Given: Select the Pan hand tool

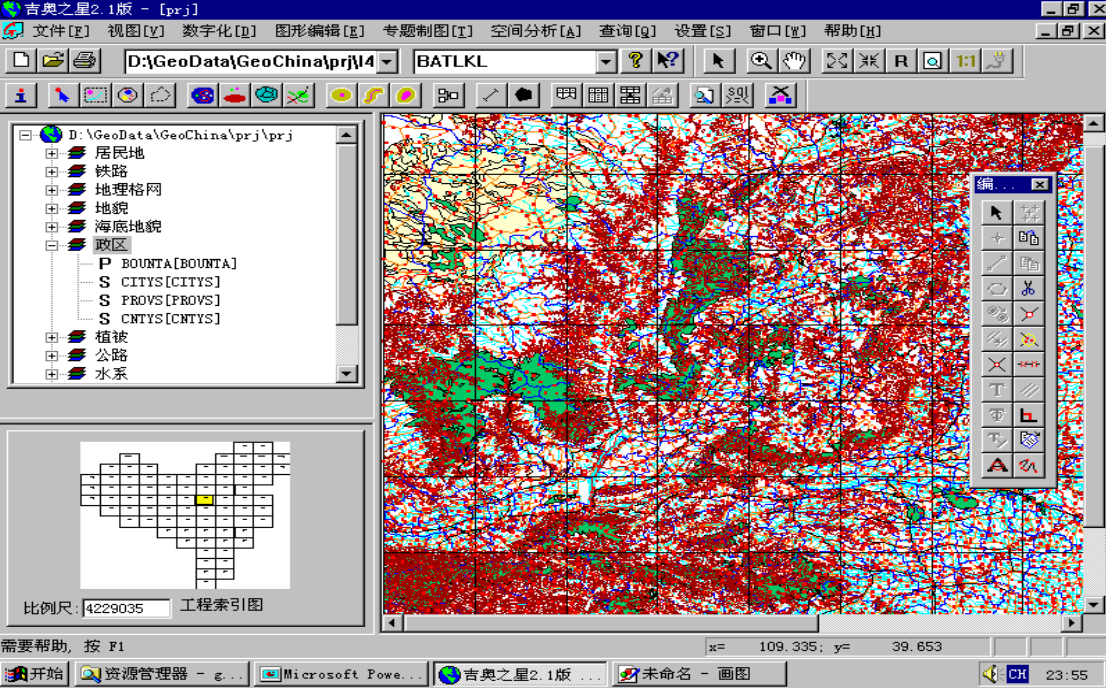Looking at the screenshot, I should pyautogui.click(x=794, y=61).
